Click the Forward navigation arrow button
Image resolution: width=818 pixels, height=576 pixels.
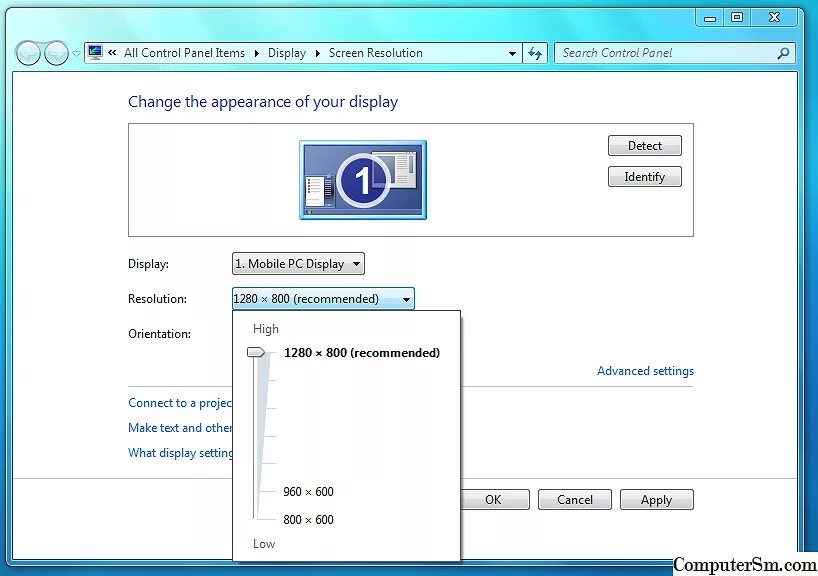click(56, 53)
